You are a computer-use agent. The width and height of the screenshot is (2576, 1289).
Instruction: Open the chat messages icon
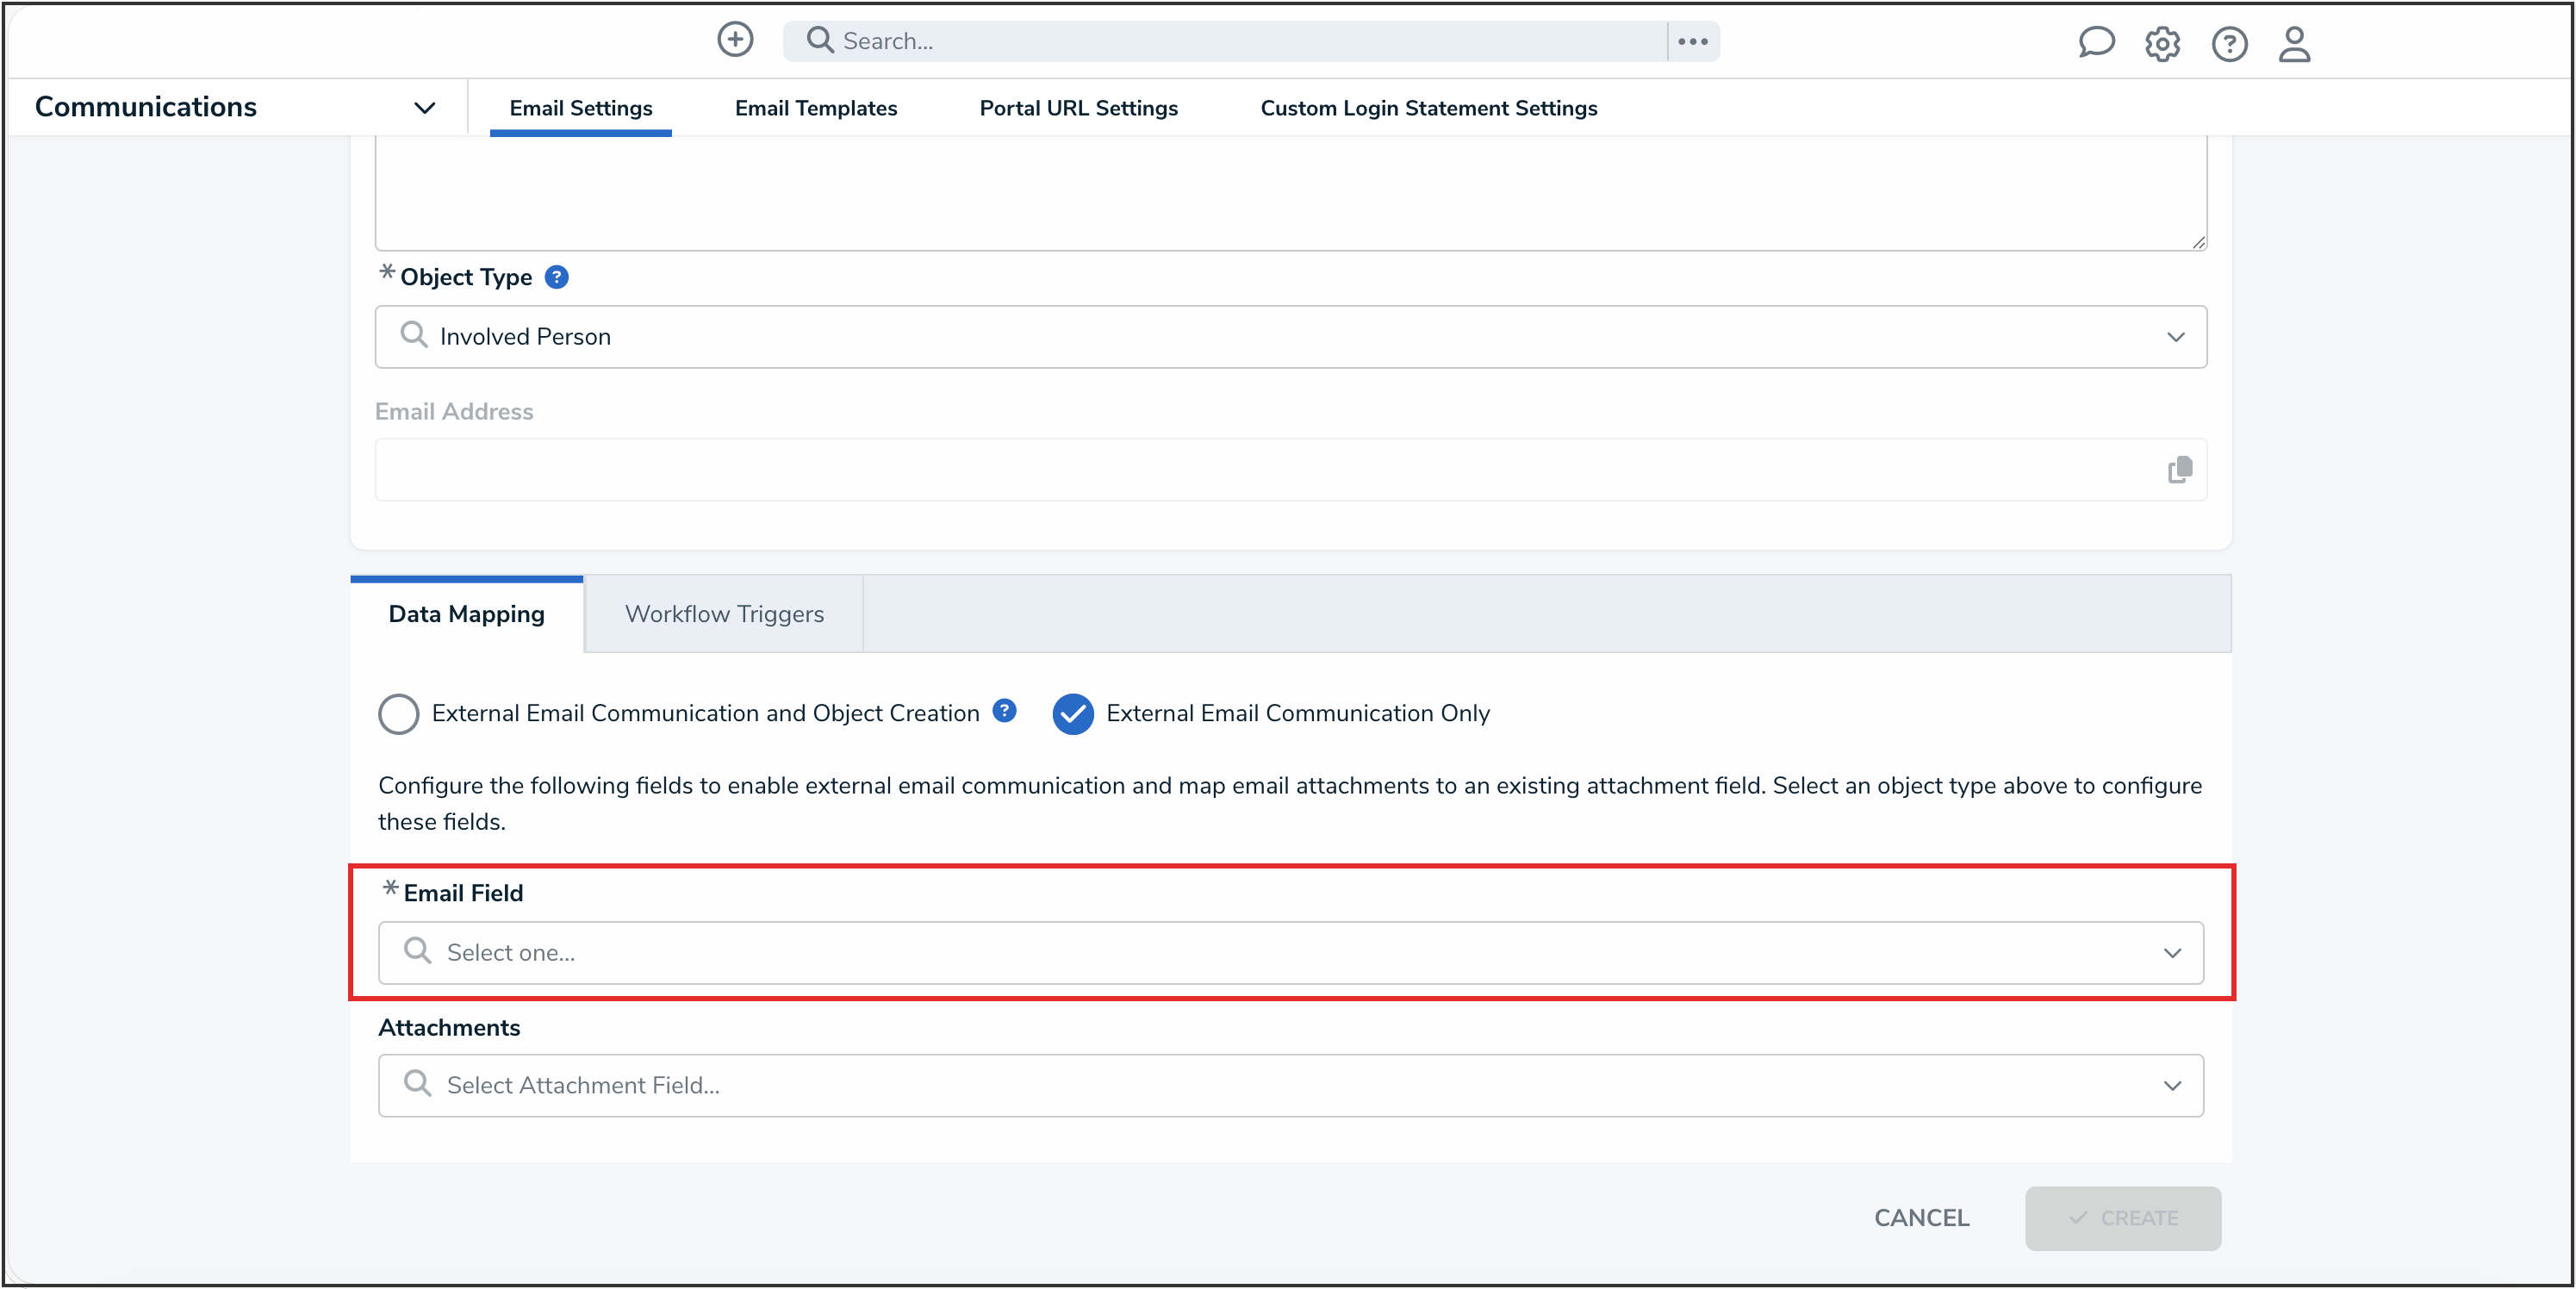[x=2096, y=43]
